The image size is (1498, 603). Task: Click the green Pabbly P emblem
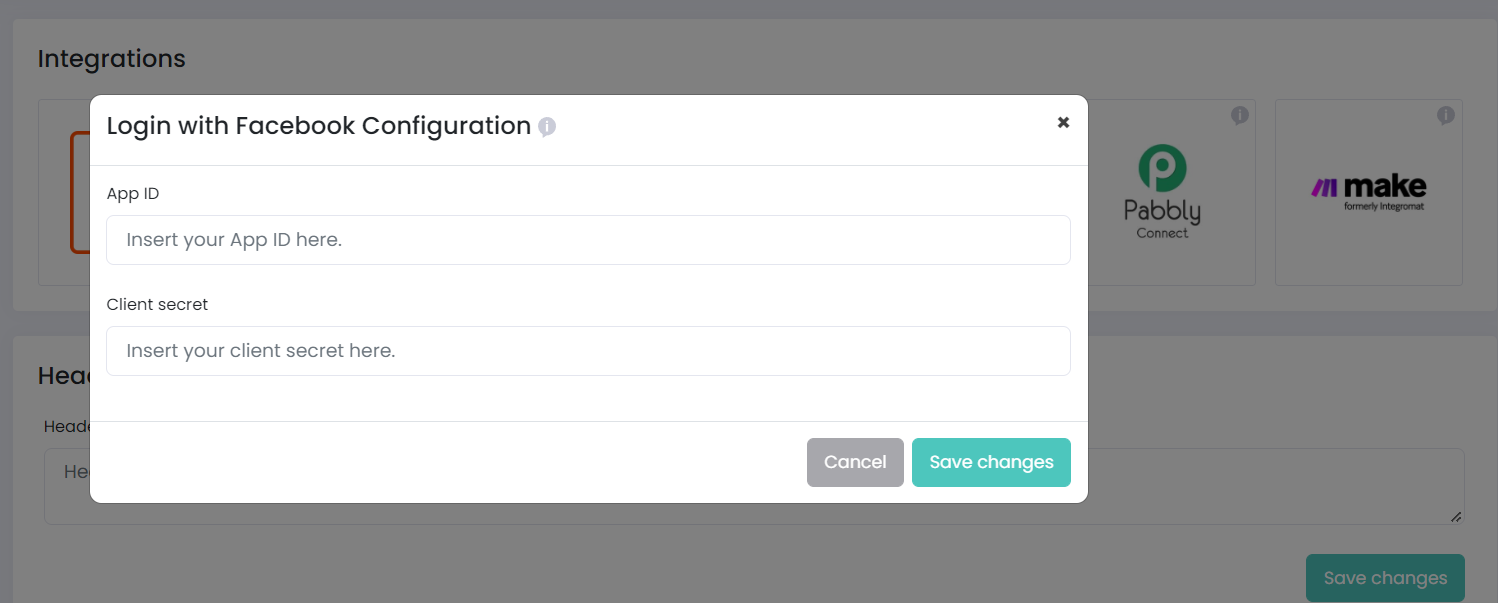tap(1162, 168)
